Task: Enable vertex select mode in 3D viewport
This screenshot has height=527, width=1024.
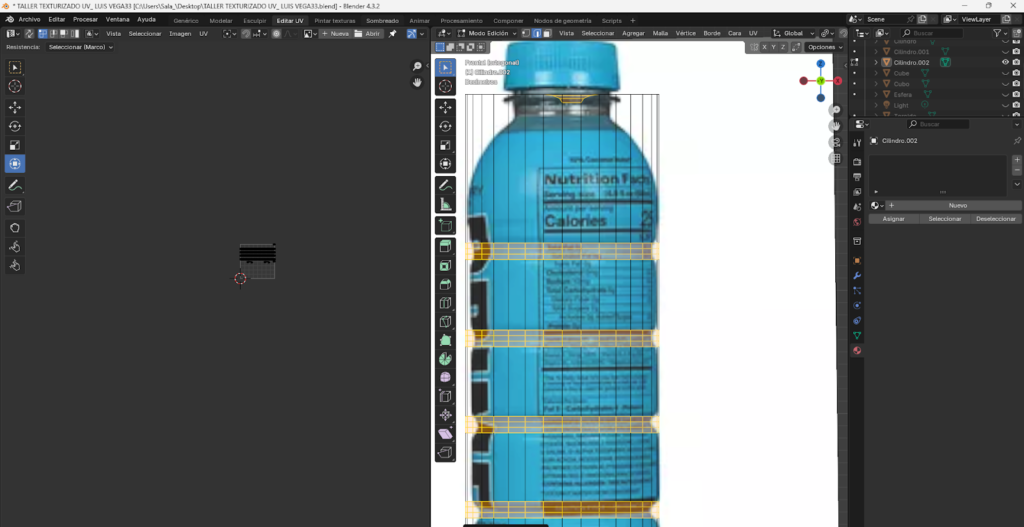Action: click(x=524, y=33)
